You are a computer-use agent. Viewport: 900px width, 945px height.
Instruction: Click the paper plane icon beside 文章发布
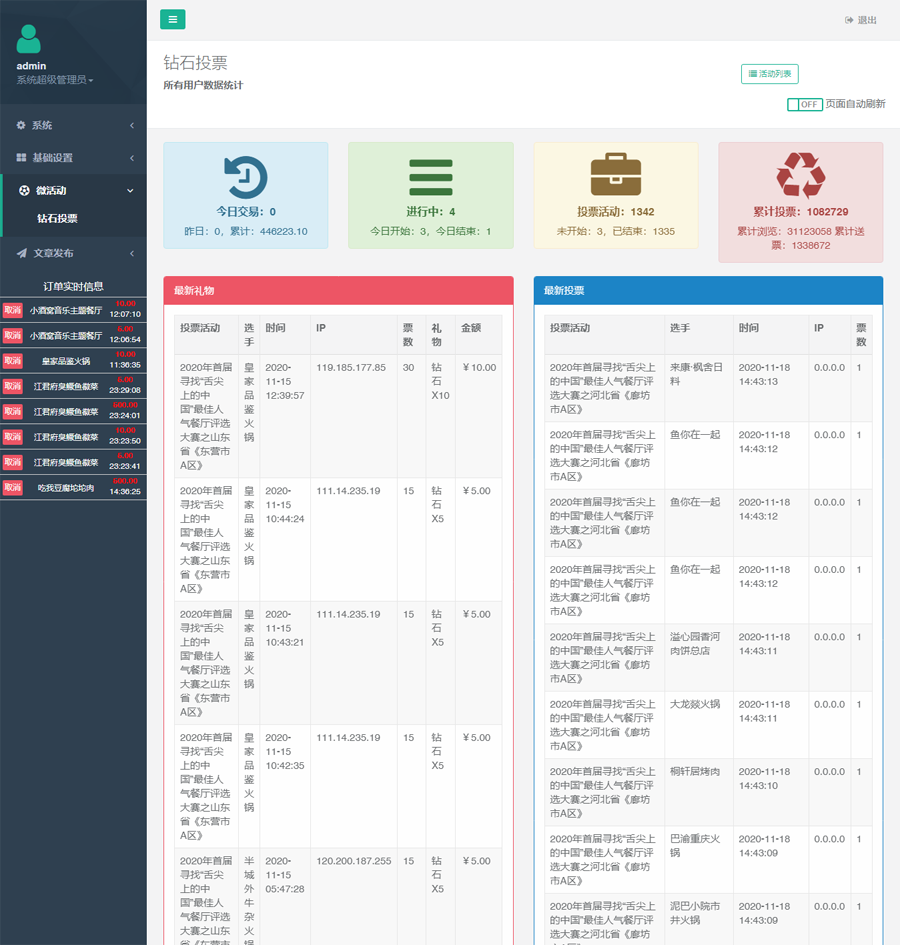click(21, 253)
